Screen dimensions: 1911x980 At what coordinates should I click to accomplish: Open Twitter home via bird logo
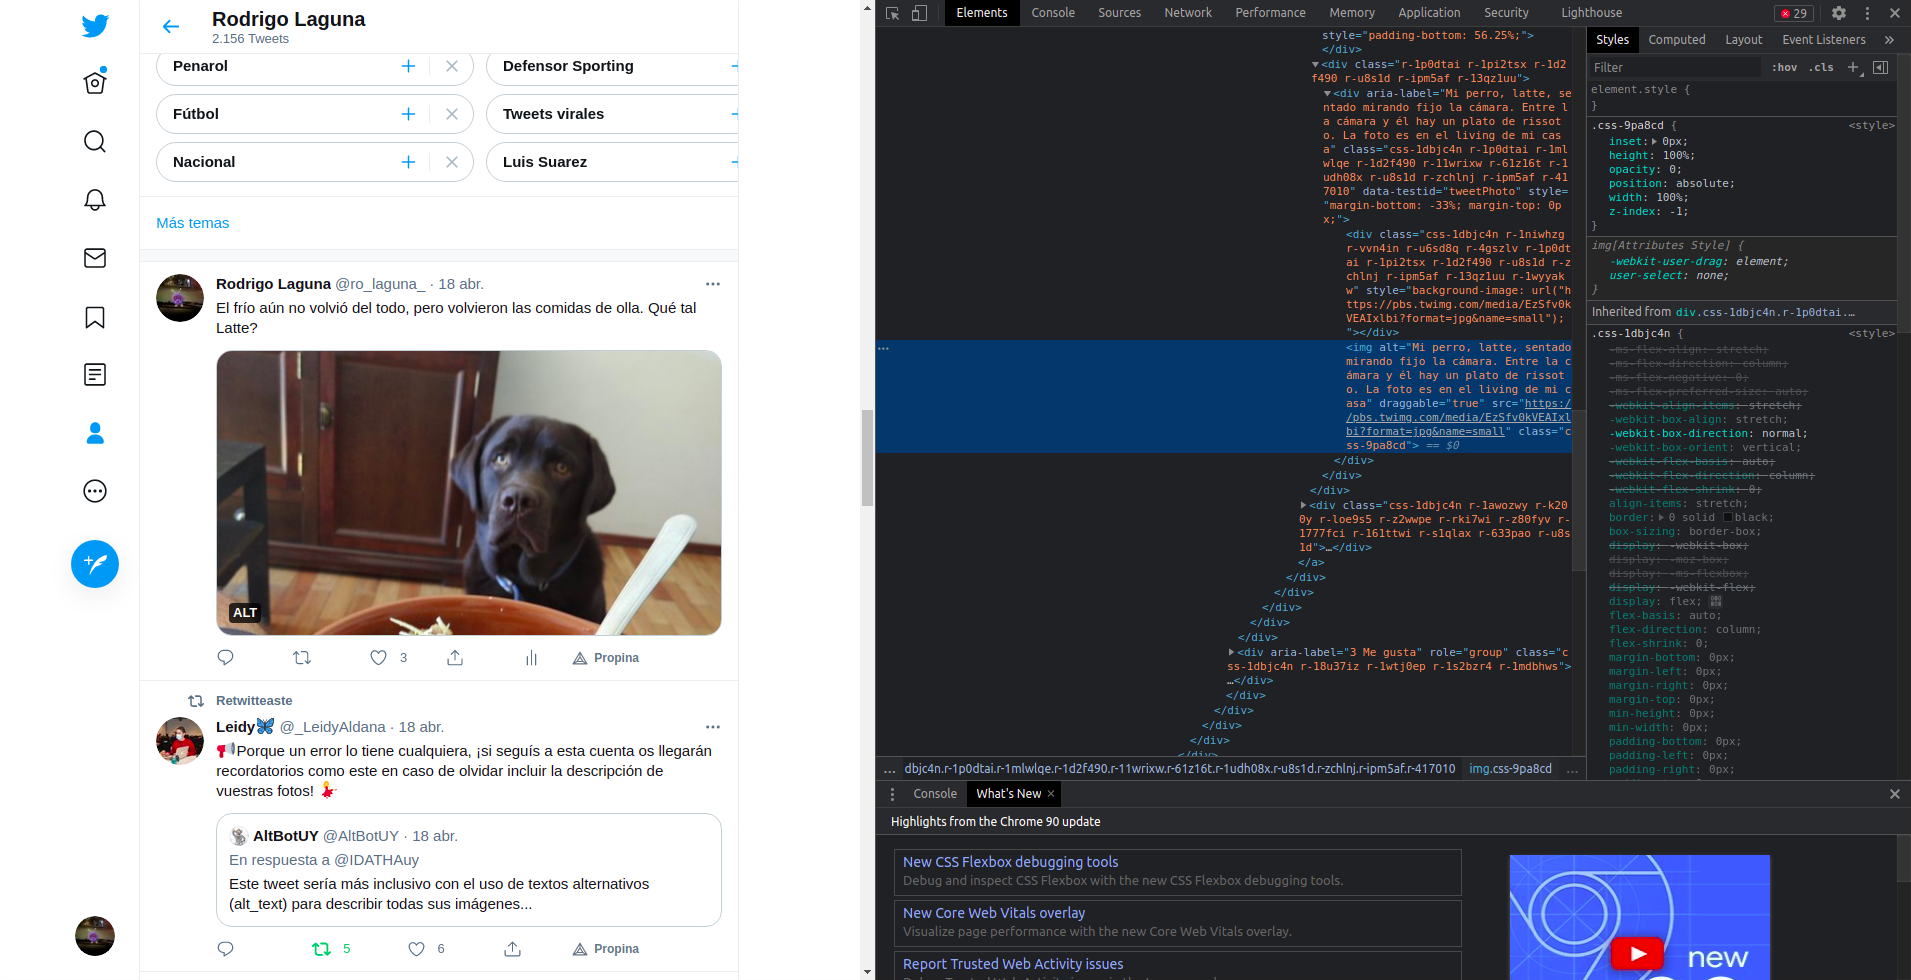[x=95, y=25]
